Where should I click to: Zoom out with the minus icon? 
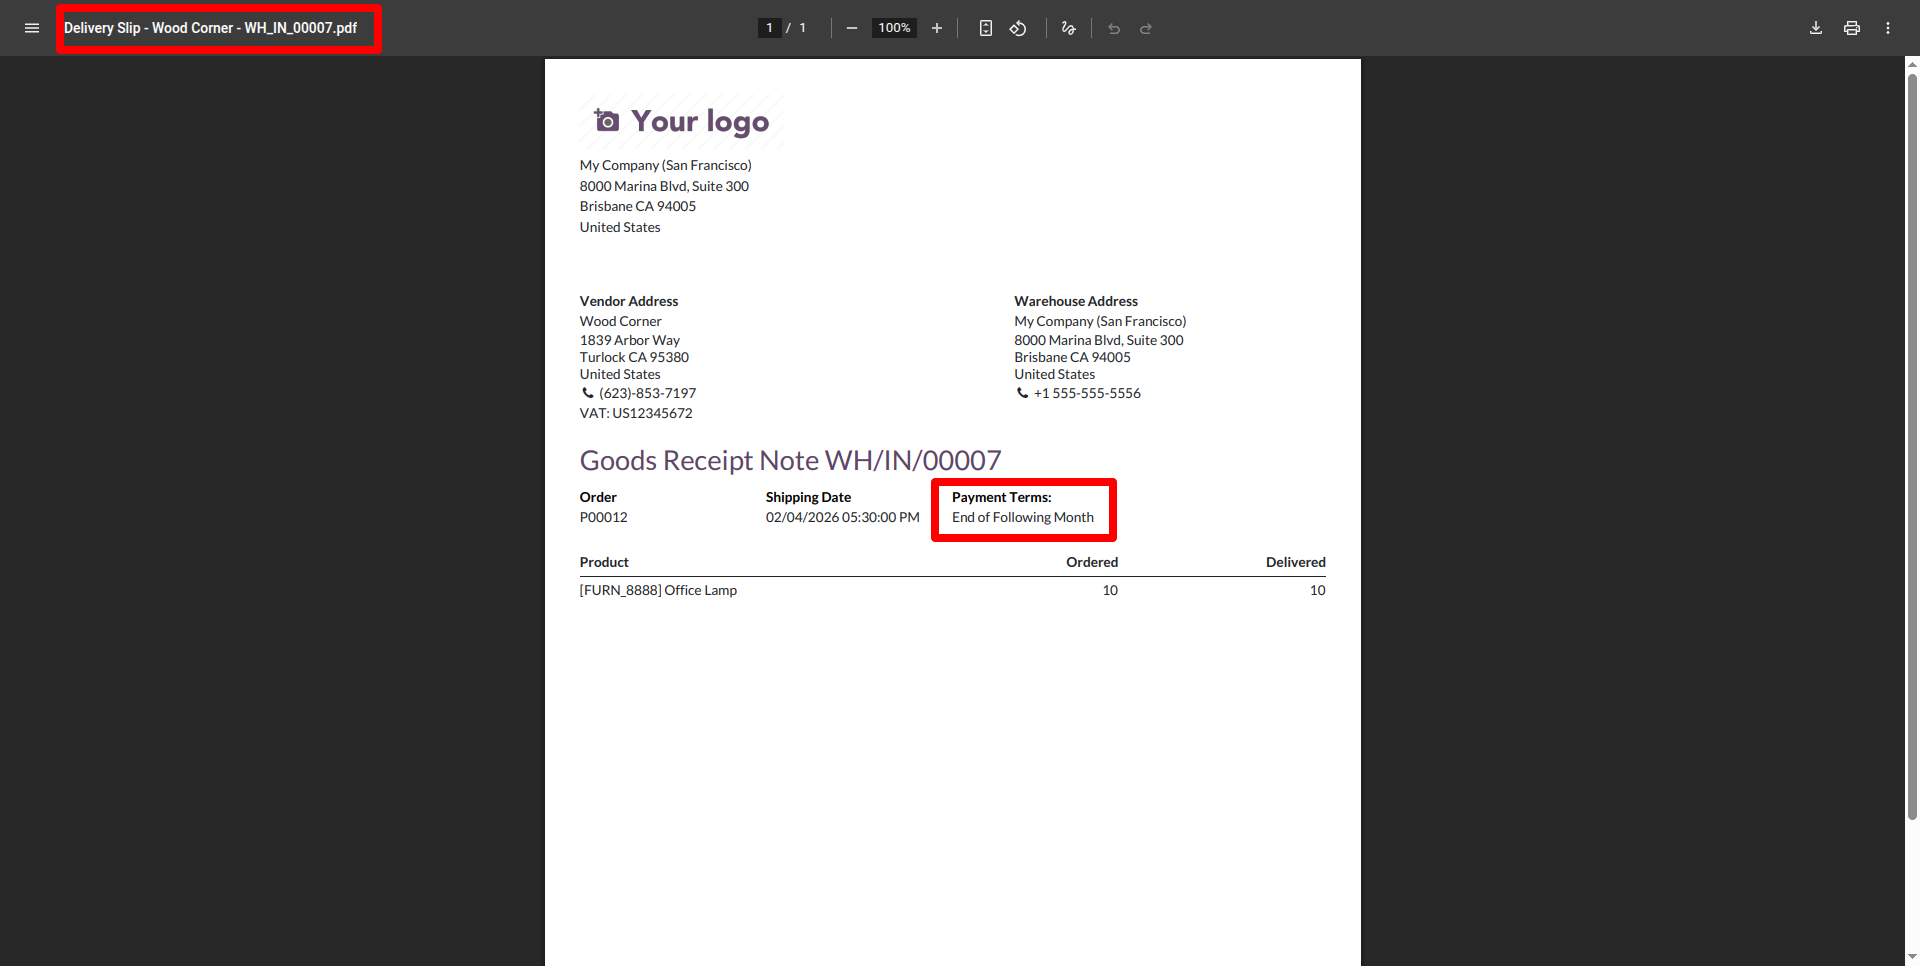852,28
